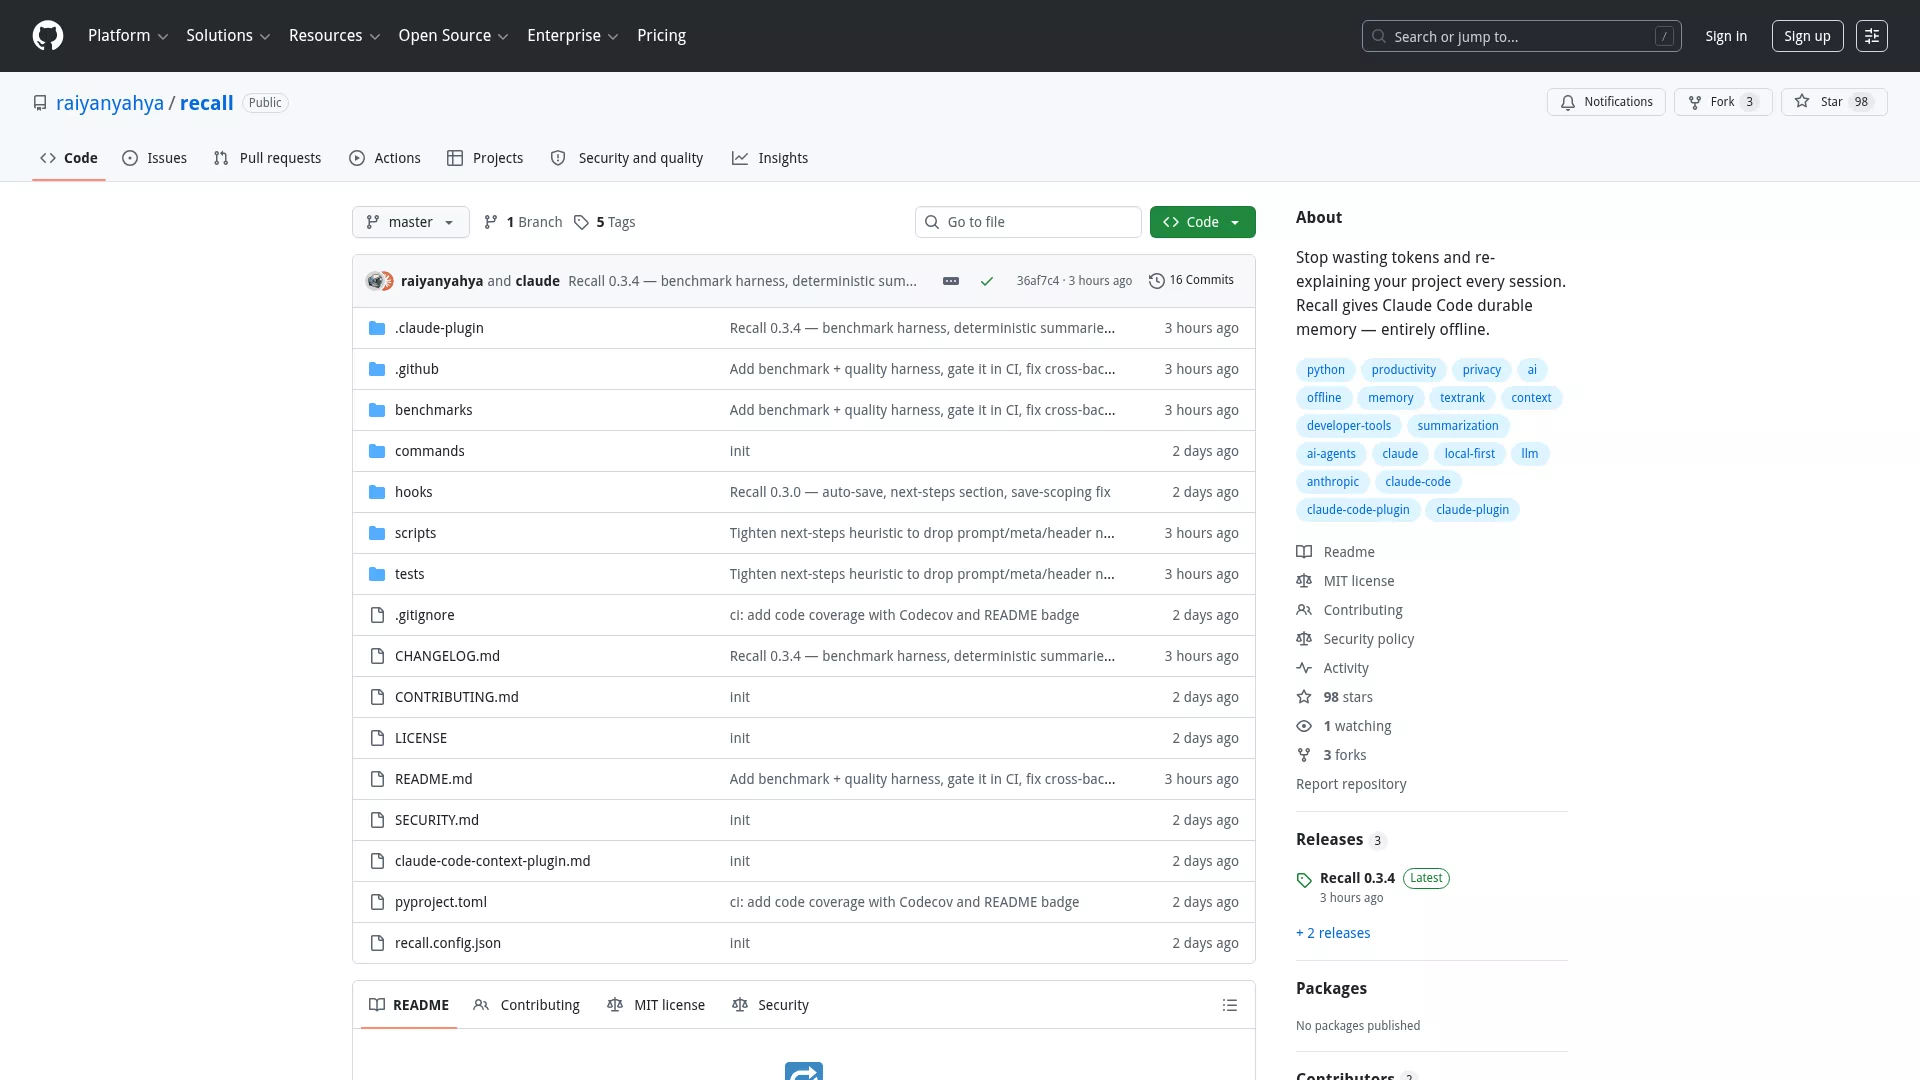
Task: Expand the Enterprise menu
Action: click(573, 36)
